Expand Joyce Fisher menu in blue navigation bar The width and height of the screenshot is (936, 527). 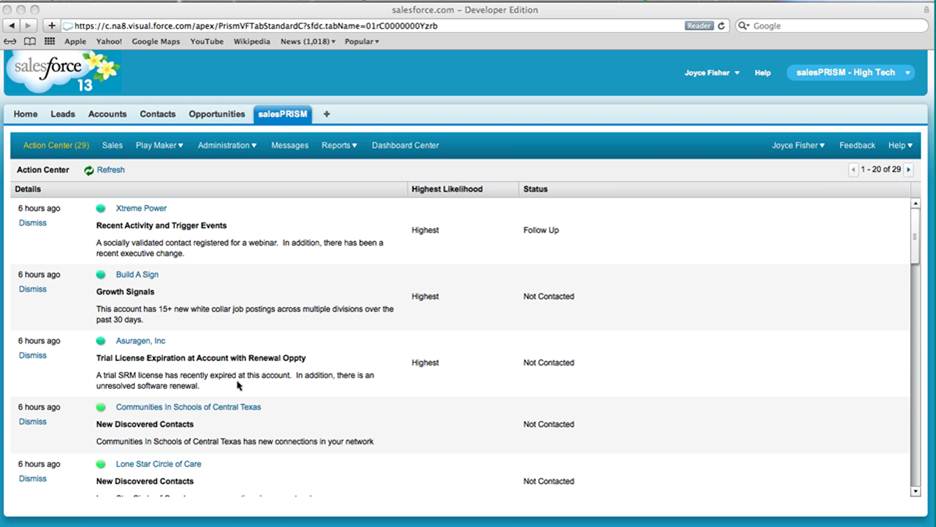point(798,146)
